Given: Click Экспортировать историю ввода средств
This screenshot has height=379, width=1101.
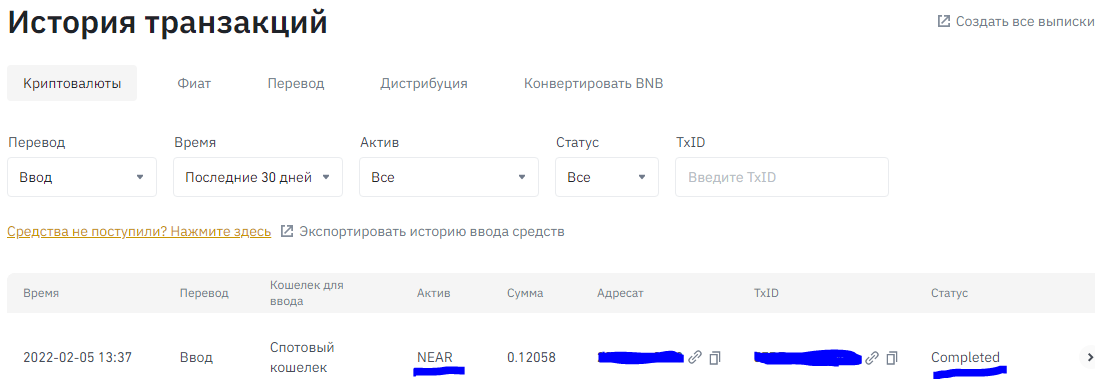Looking at the screenshot, I should [x=432, y=232].
